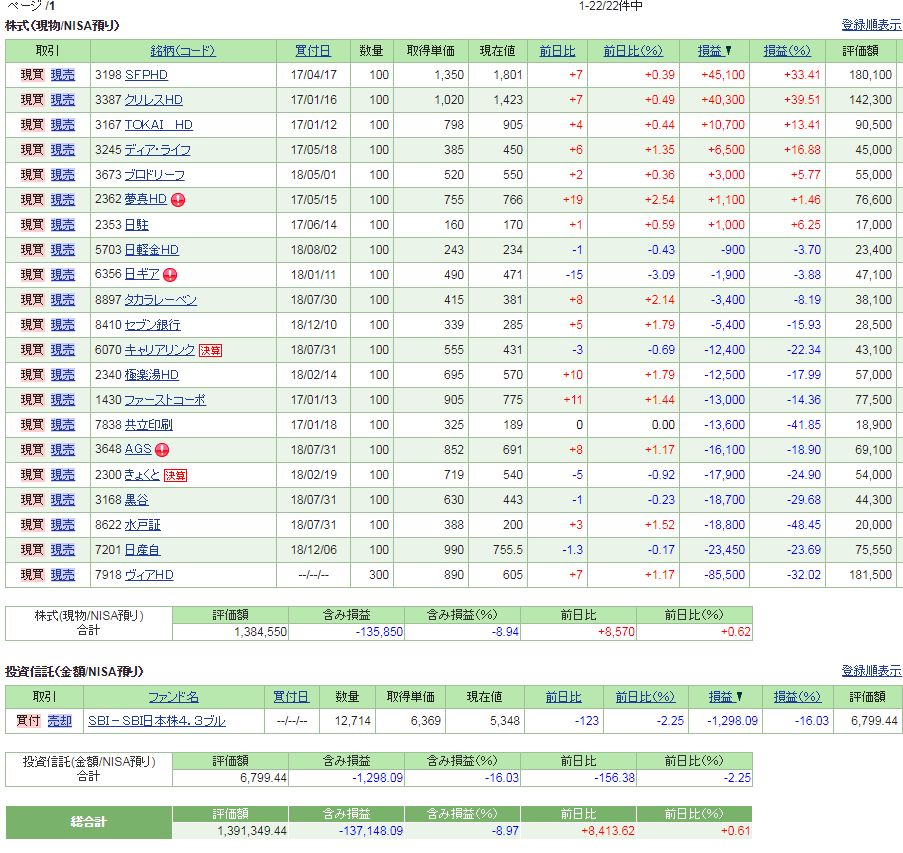Click 現買 for 水戸証 row
Image resolution: width=903 pixels, height=853 pixels.
32,525
